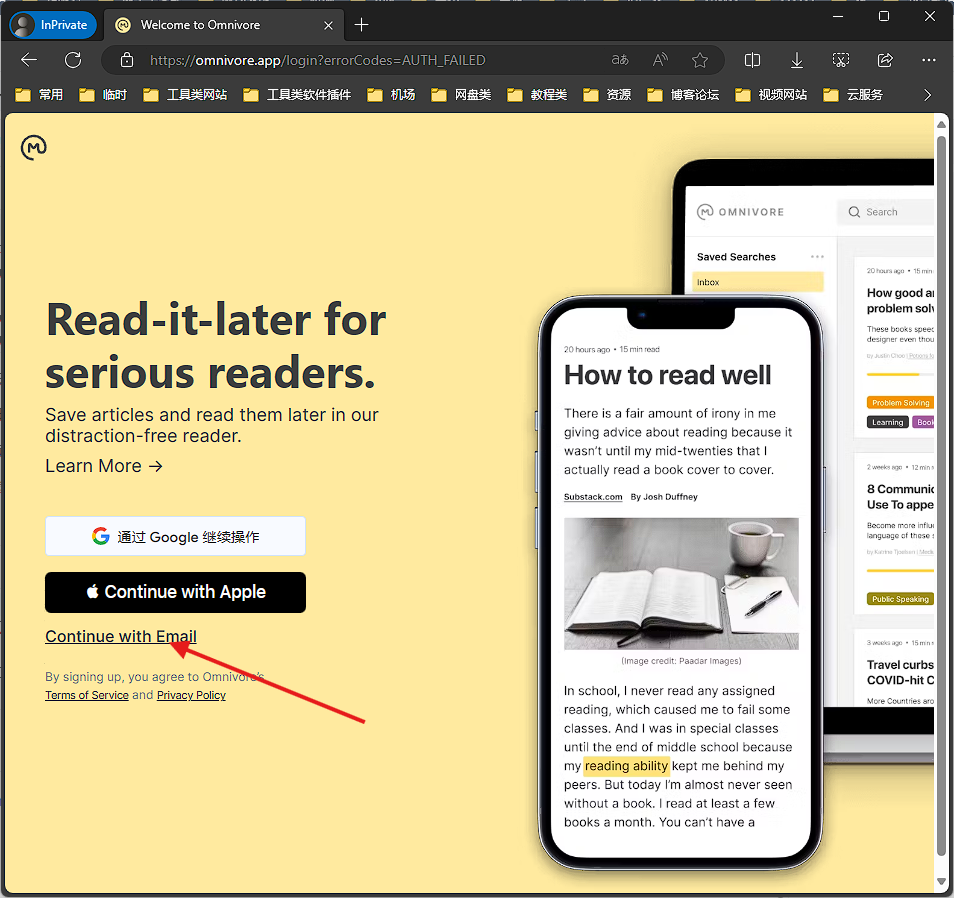Refresh the current page

coord(73,60)
